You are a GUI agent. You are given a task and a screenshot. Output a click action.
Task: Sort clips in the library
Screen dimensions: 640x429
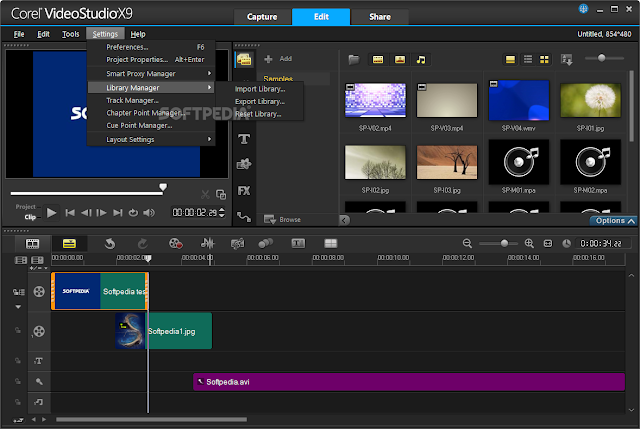point(567,60)
